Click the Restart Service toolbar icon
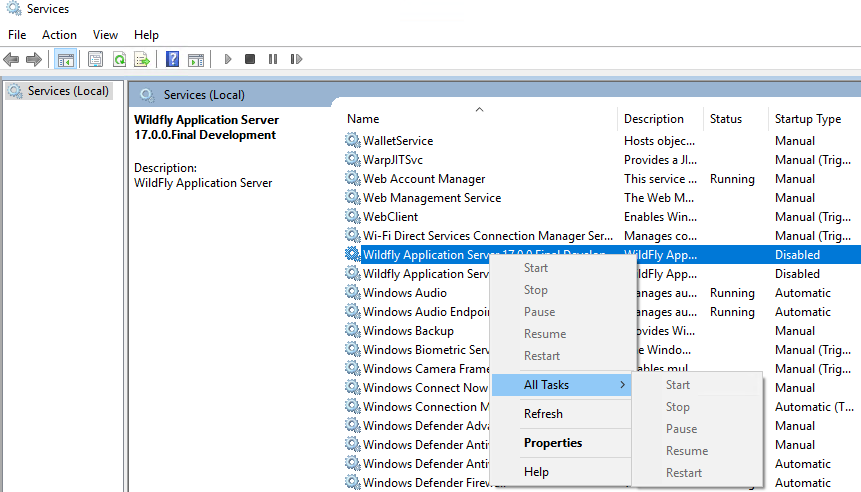Viewport: 861px width, 492px height. 297,59
